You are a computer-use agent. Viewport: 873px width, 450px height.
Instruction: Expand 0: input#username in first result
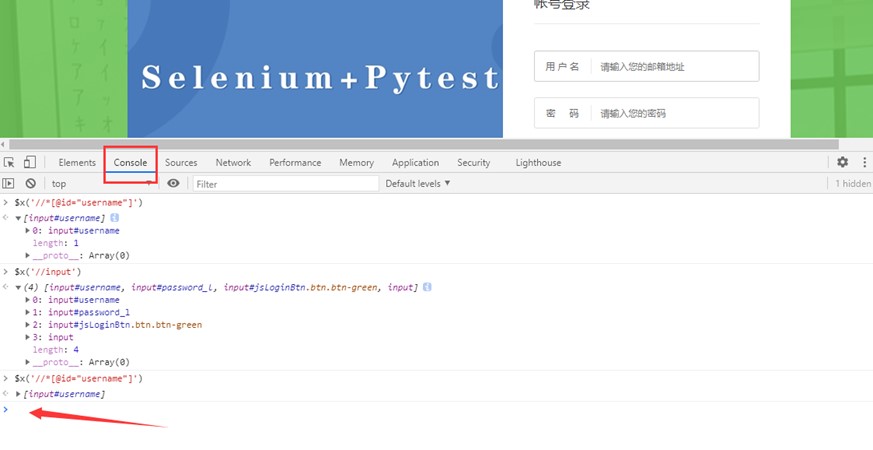(27, 231)
